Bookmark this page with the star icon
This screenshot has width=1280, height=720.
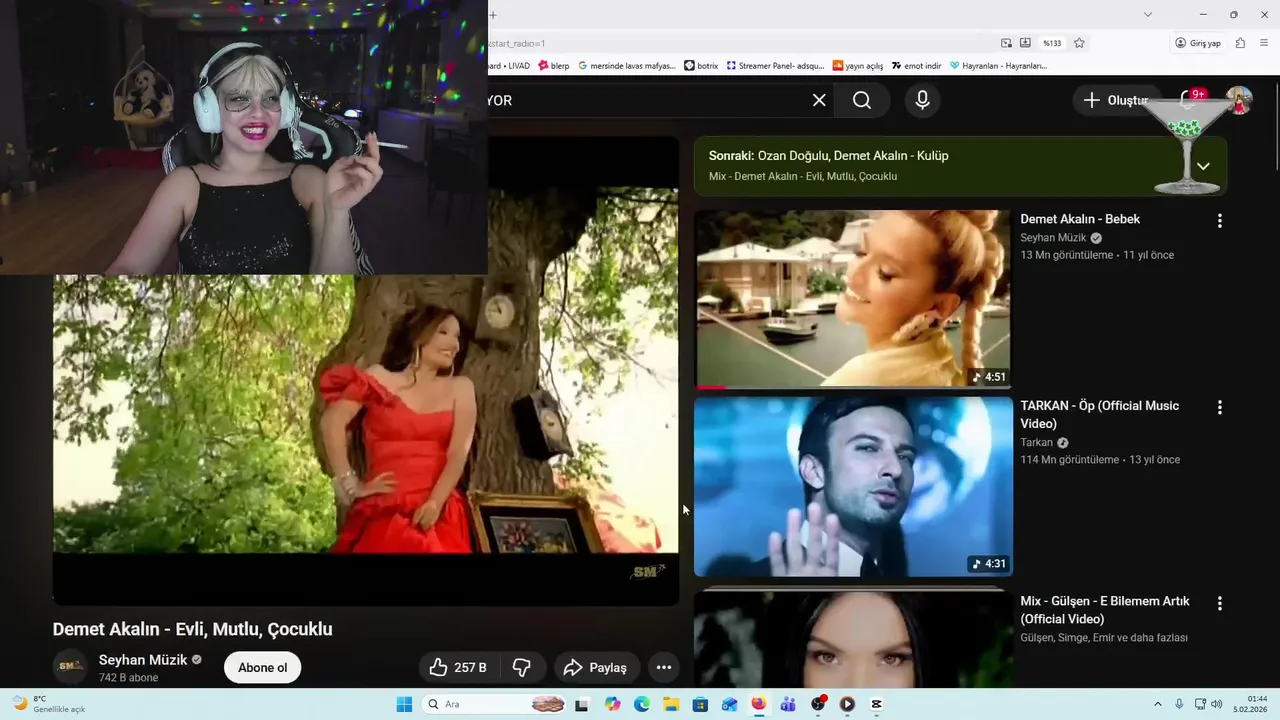tap(1079, 43)
